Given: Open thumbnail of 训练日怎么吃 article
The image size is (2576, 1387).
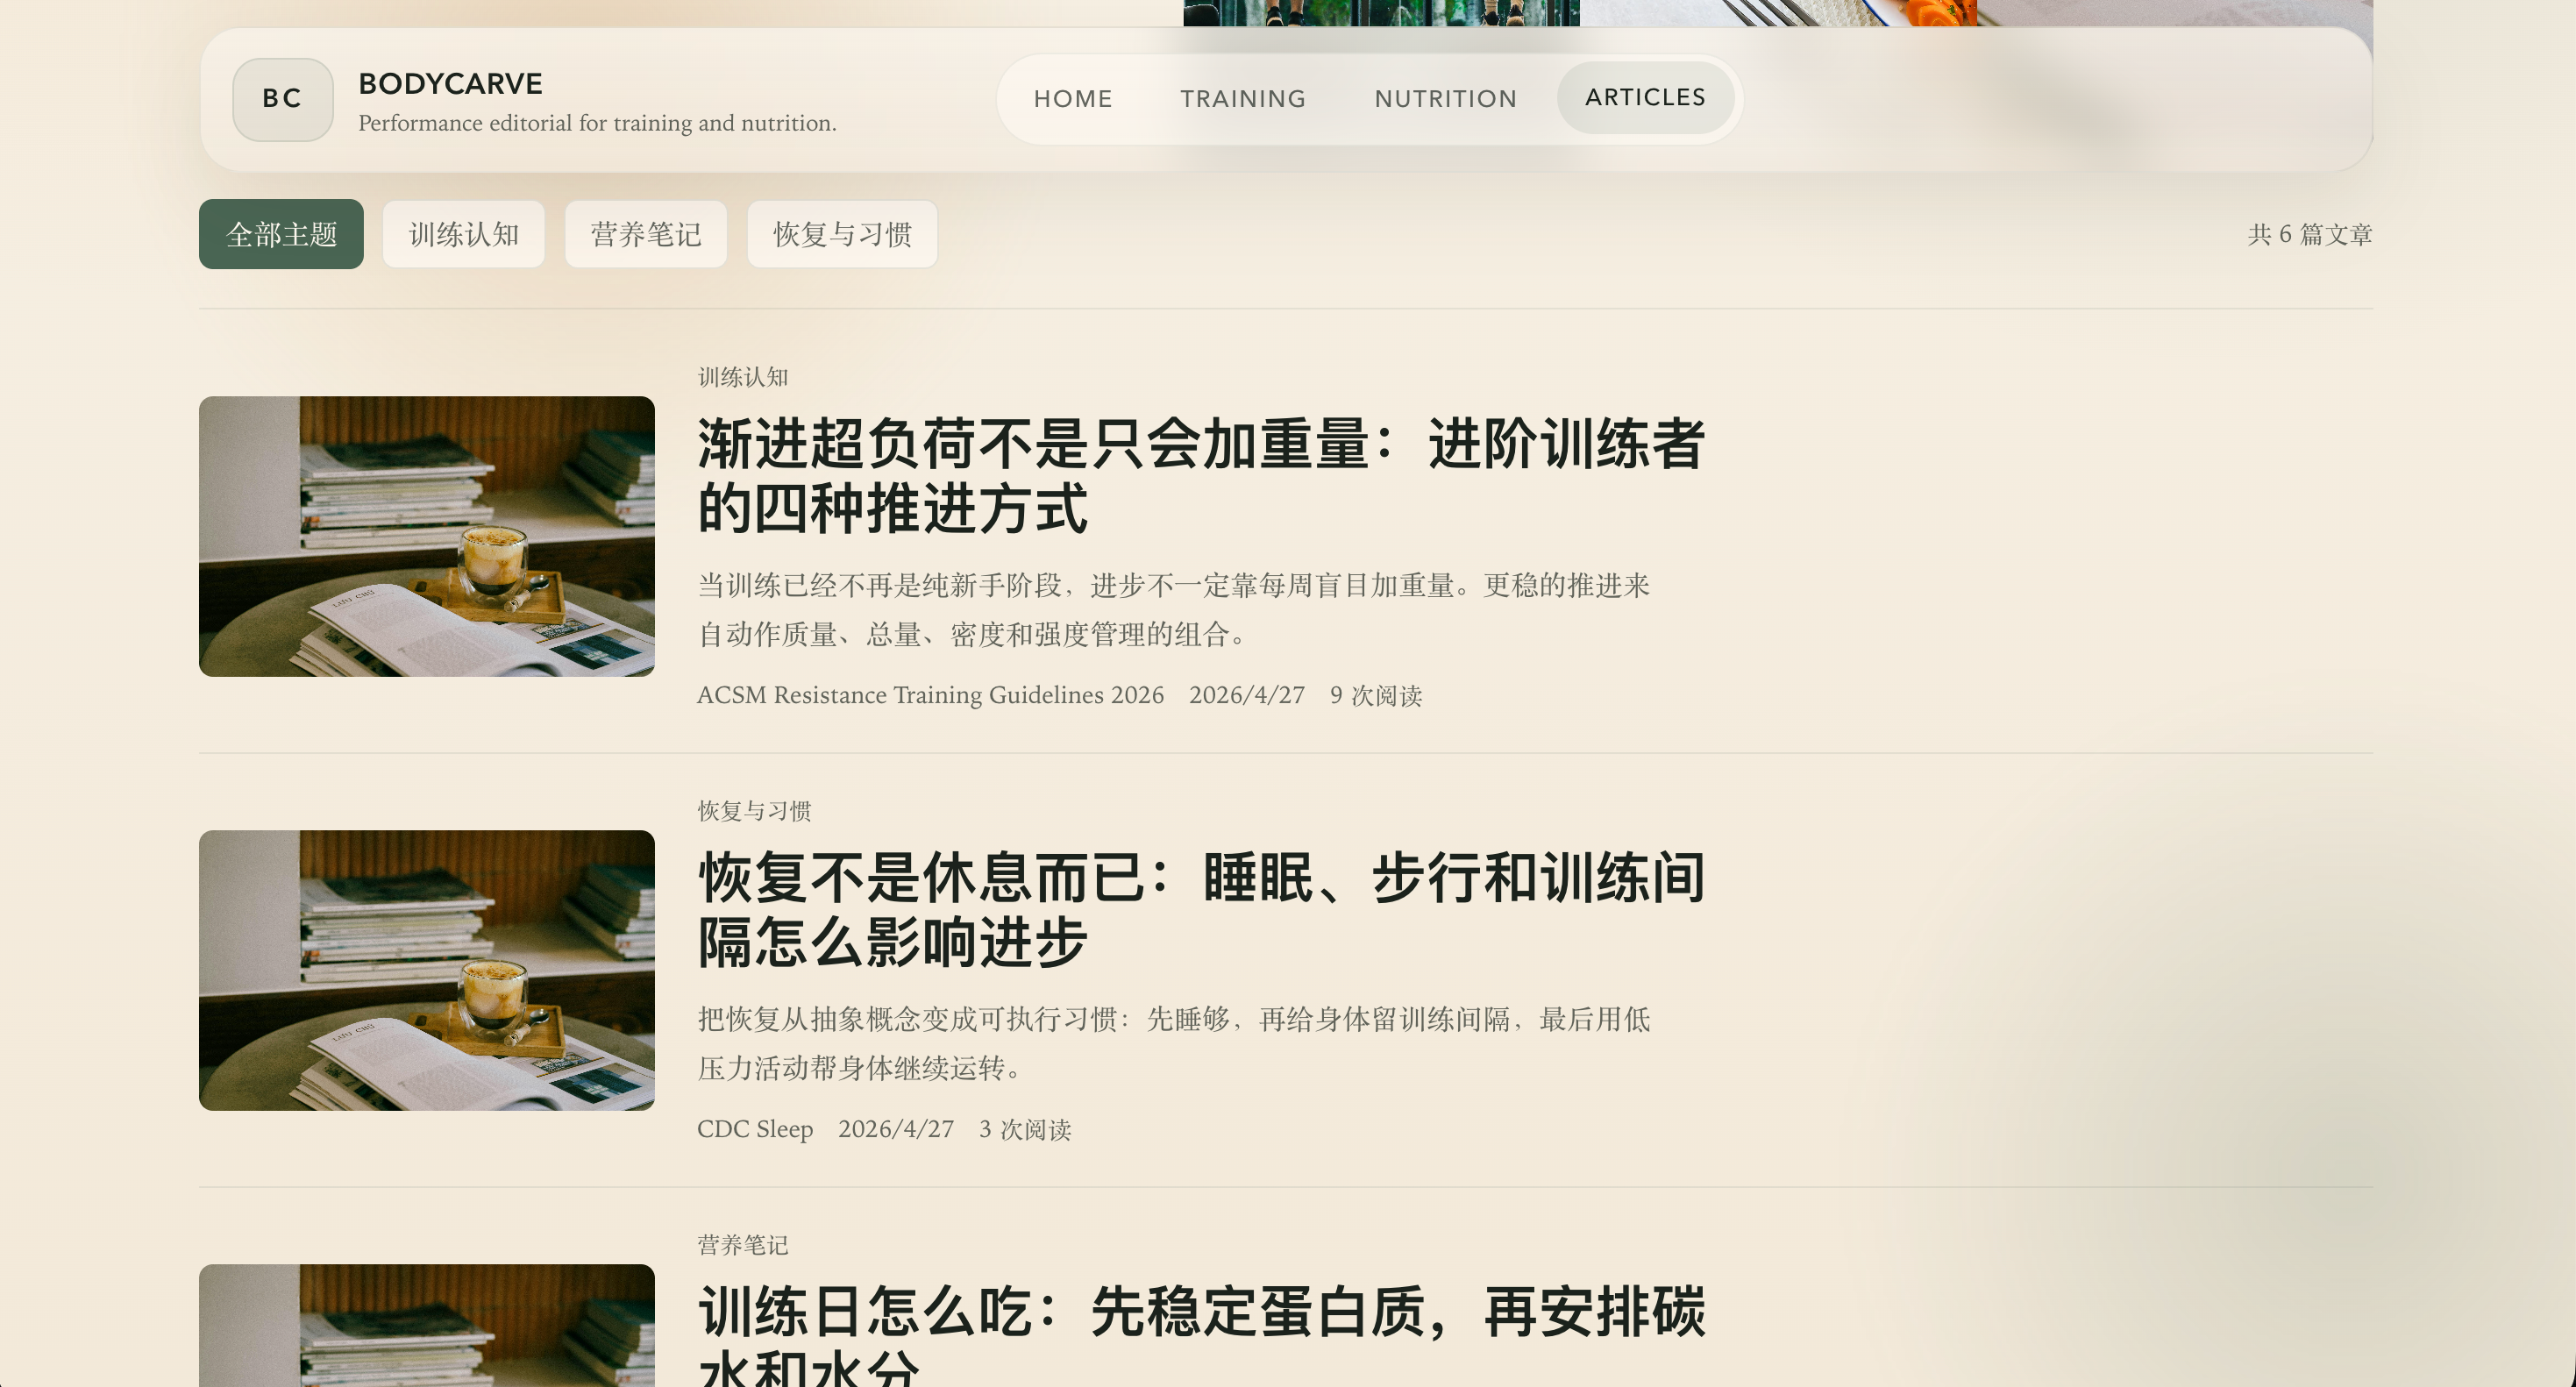Looking at the screenshot, I should [427, 1325].
